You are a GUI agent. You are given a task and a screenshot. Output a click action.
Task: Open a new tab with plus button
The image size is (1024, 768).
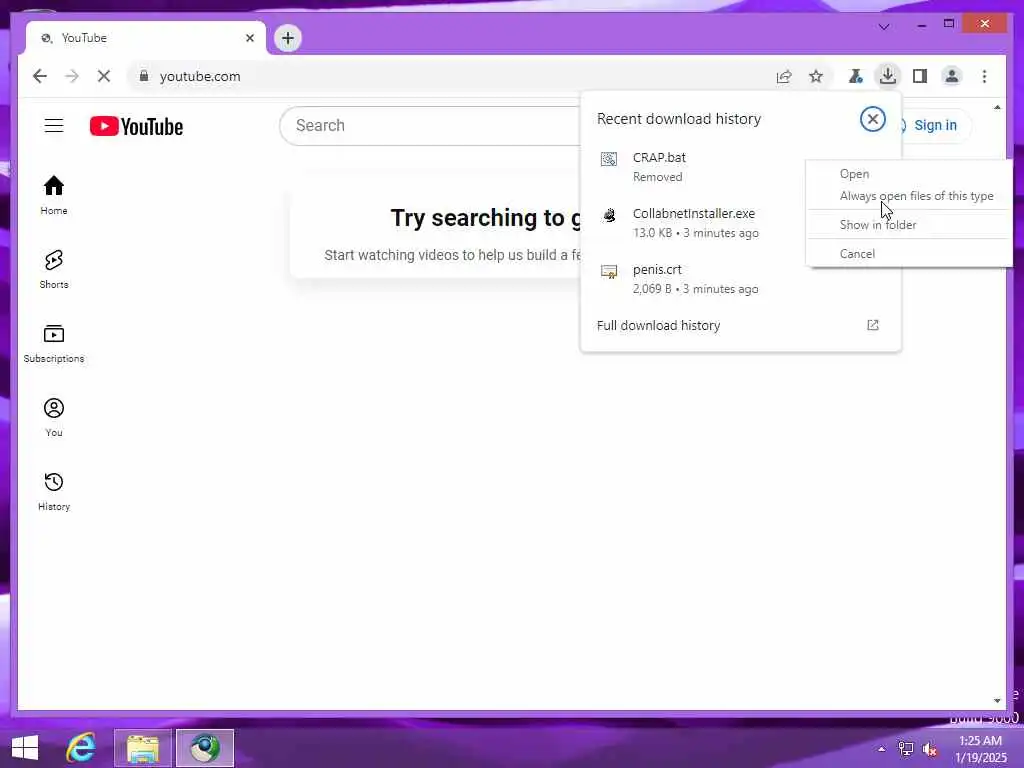point(288,38)
